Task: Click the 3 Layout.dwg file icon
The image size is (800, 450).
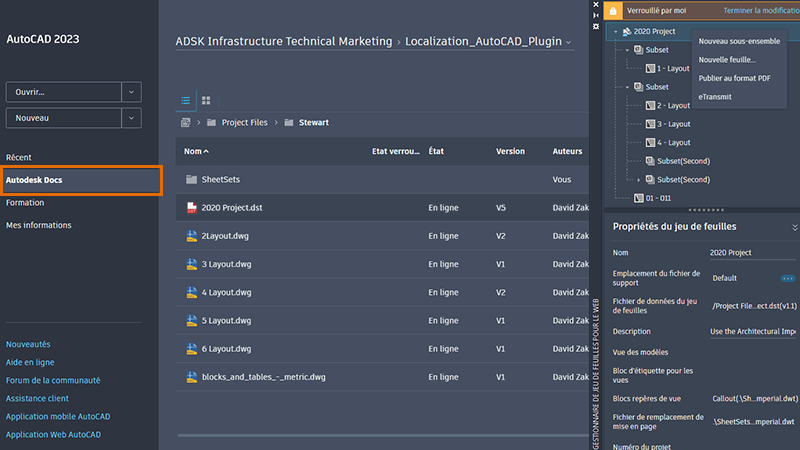Action: tap(192, 265)
